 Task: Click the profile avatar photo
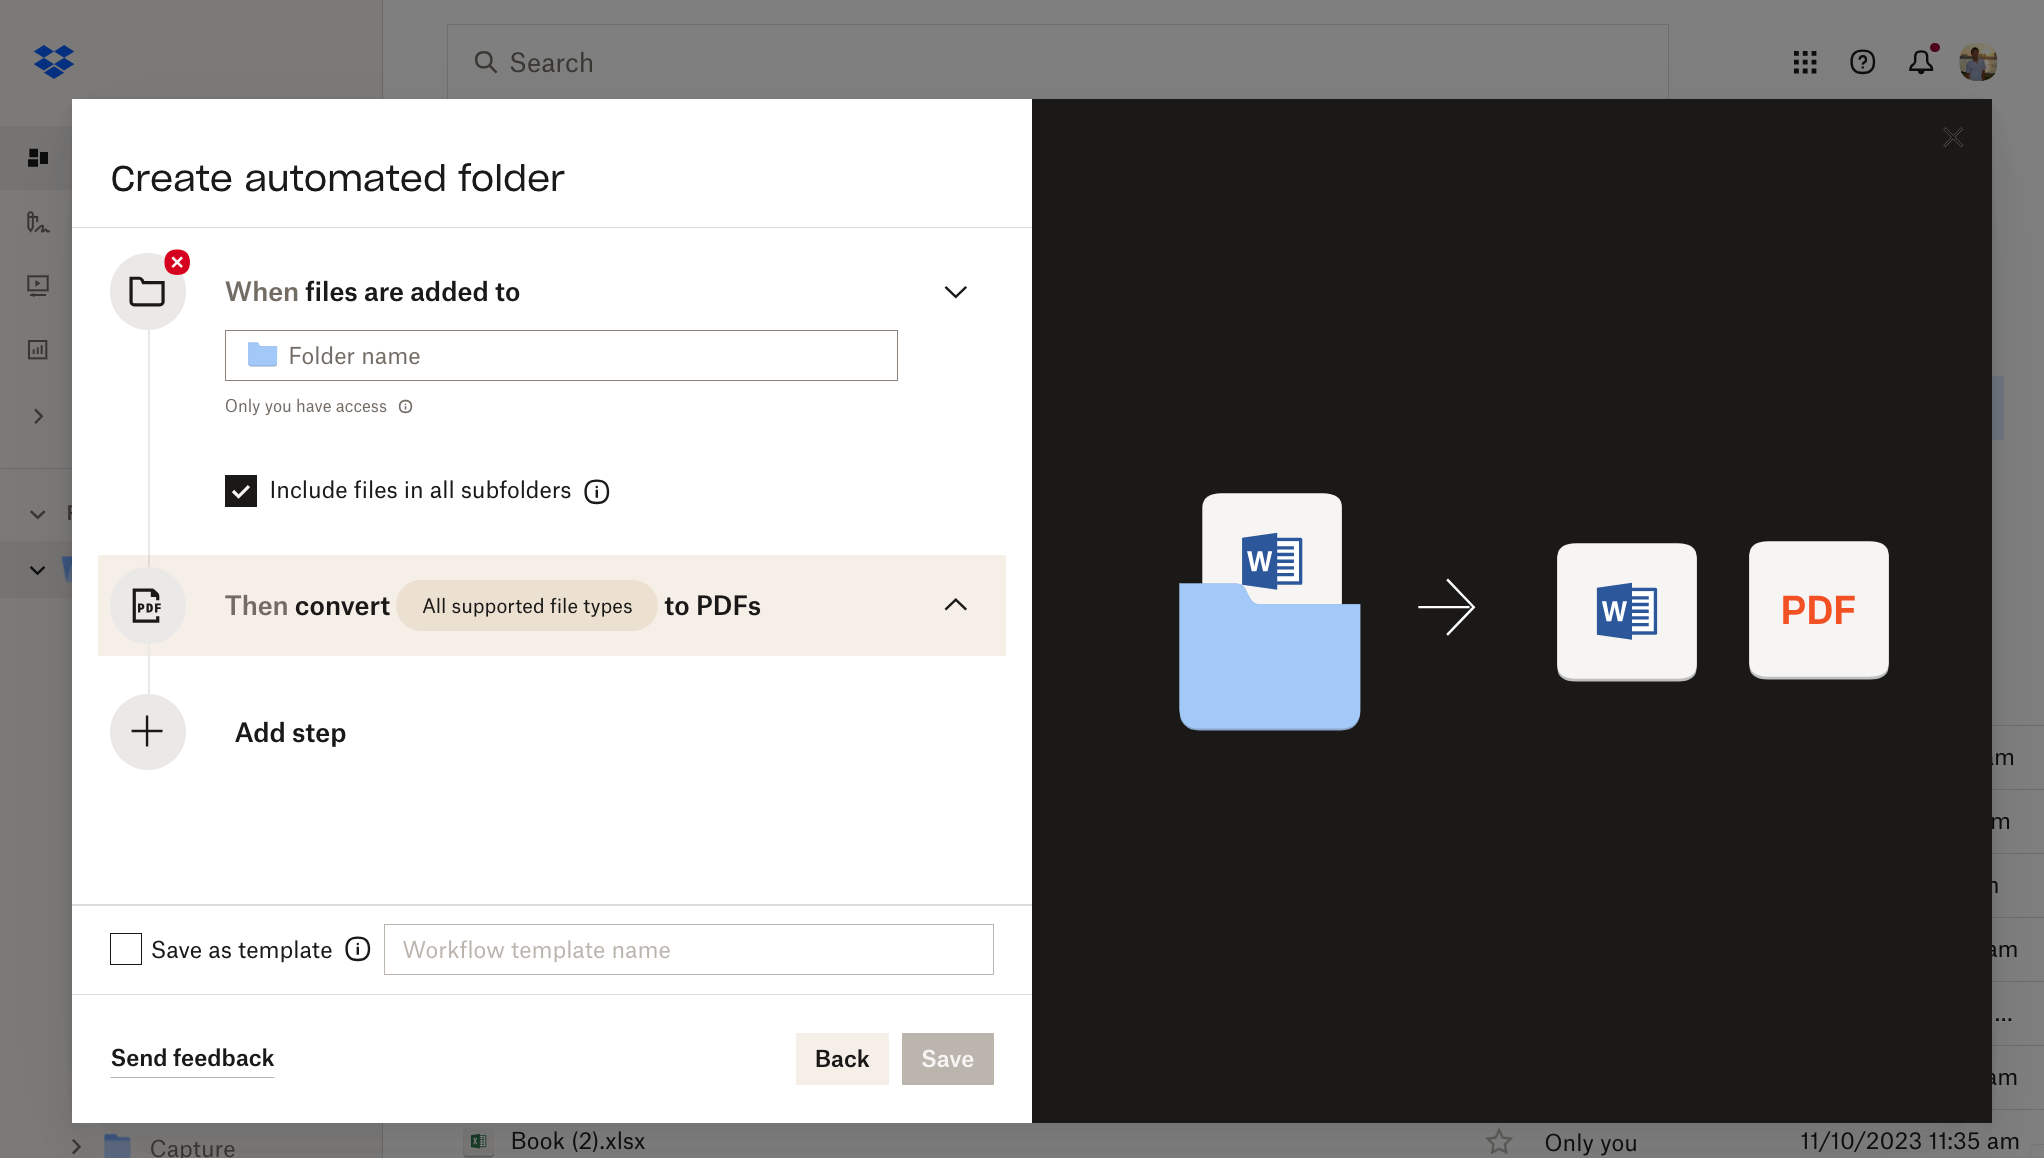point(1978,62)
